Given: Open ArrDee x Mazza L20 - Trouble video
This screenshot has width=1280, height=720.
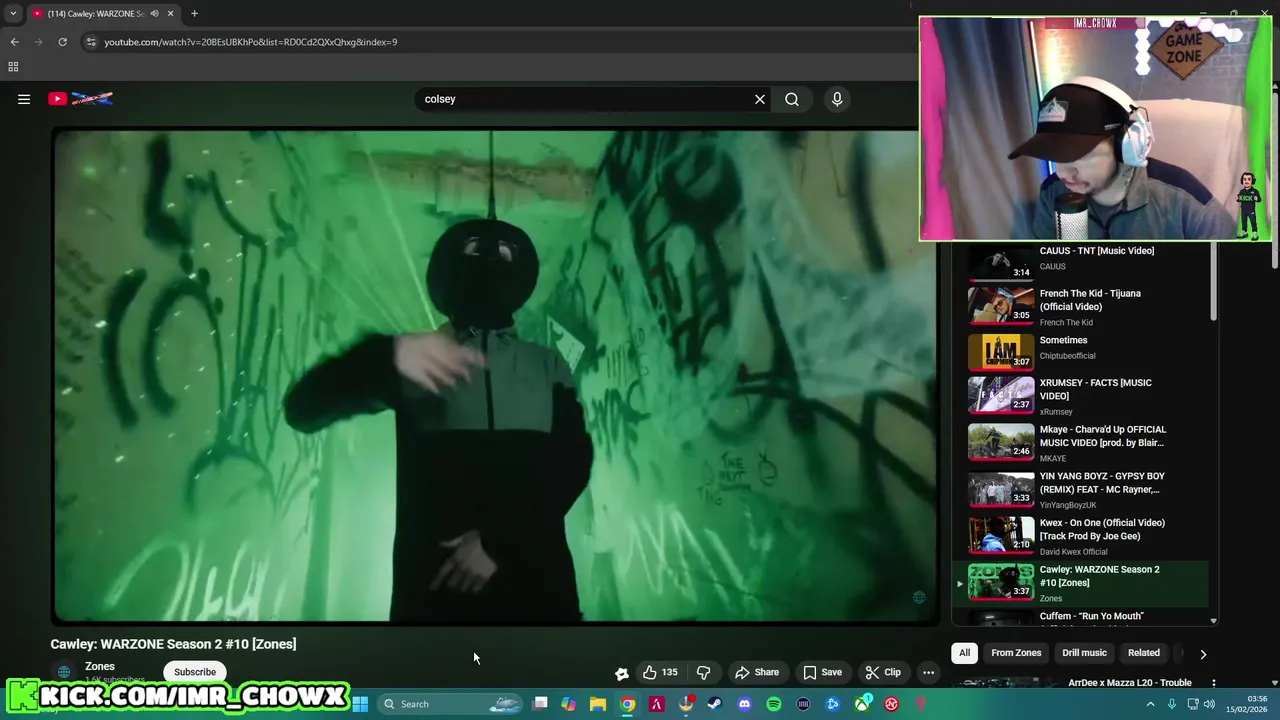Looking at the screenshot, I should click(1130, 683).
